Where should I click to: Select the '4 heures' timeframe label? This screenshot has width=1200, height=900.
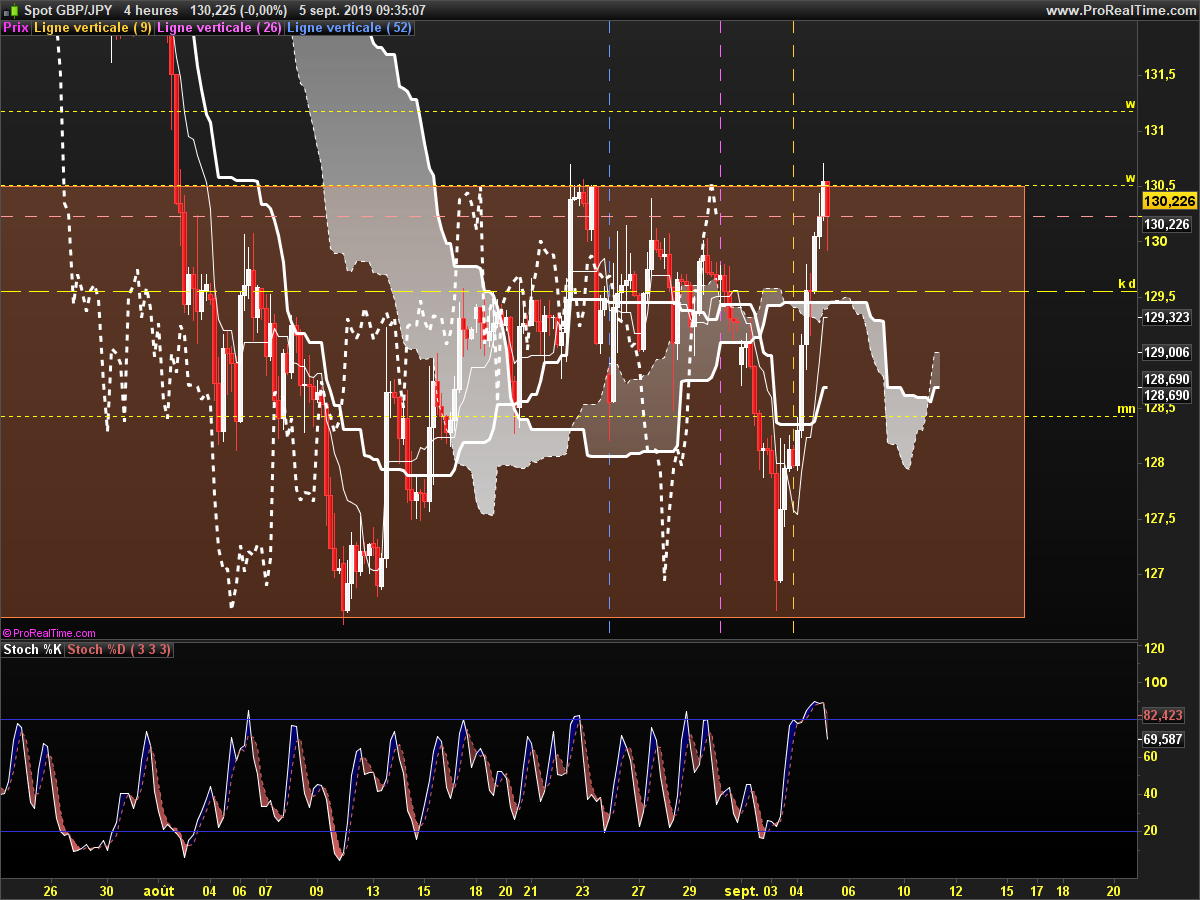pos(151,10)
